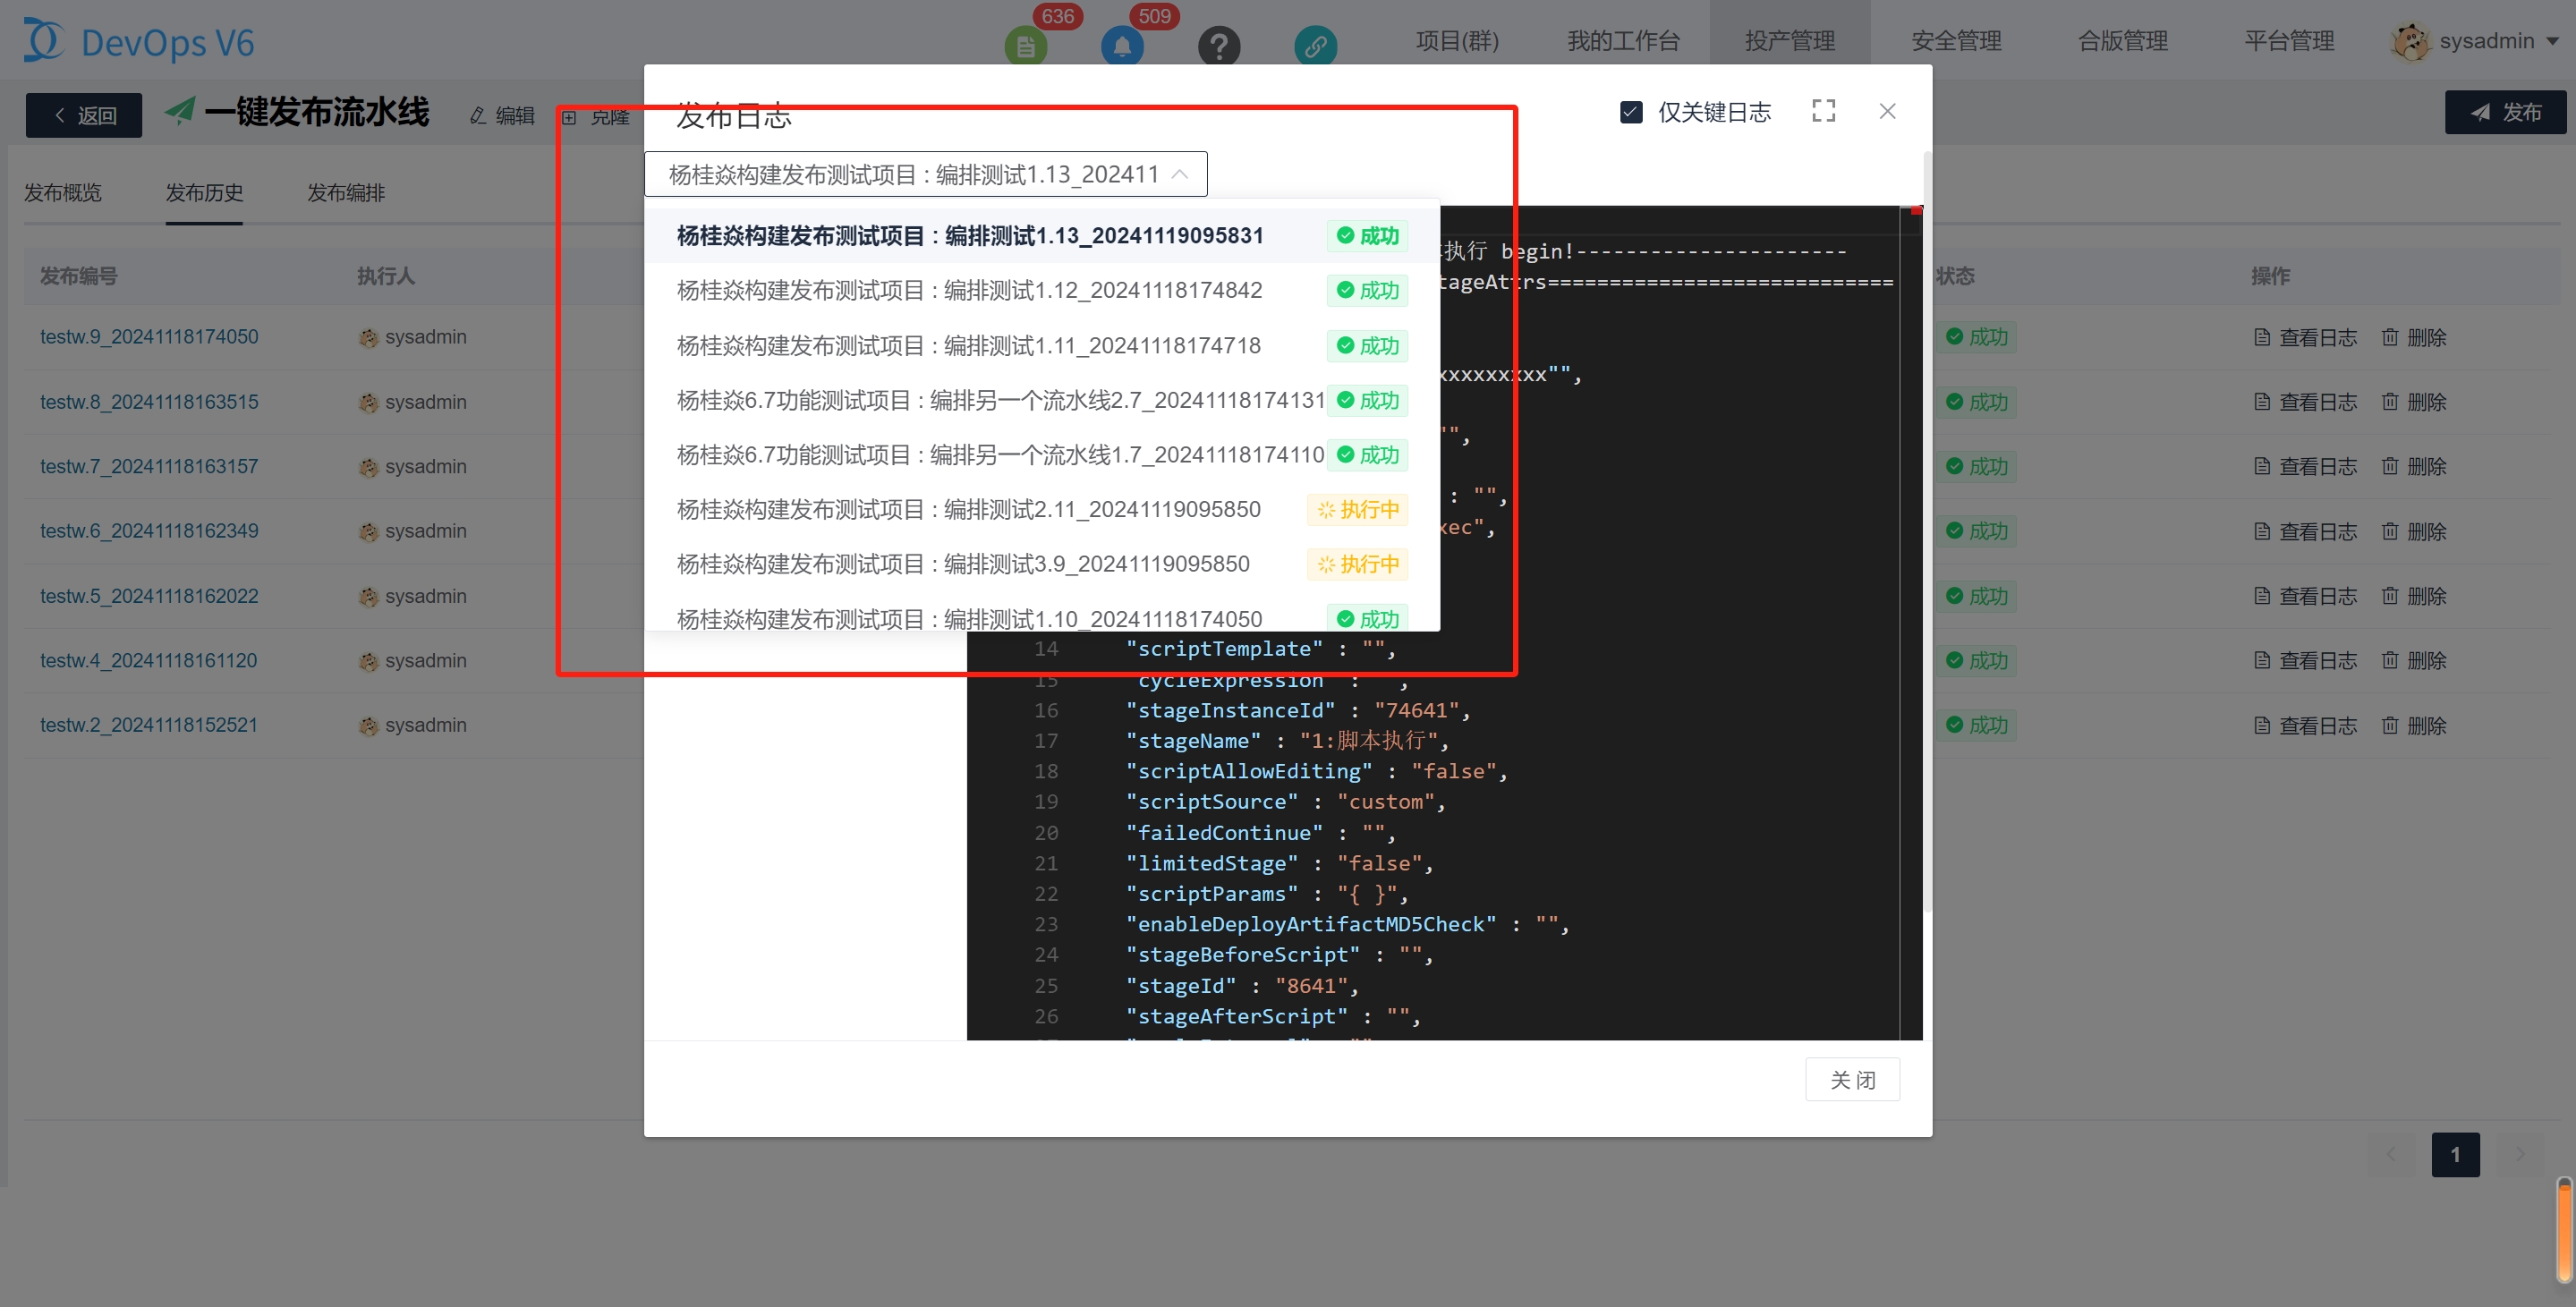Click the 关闭 button in dialog footer
This screenshot has width=2576, height=1307.
(x=1851, y=1080)
